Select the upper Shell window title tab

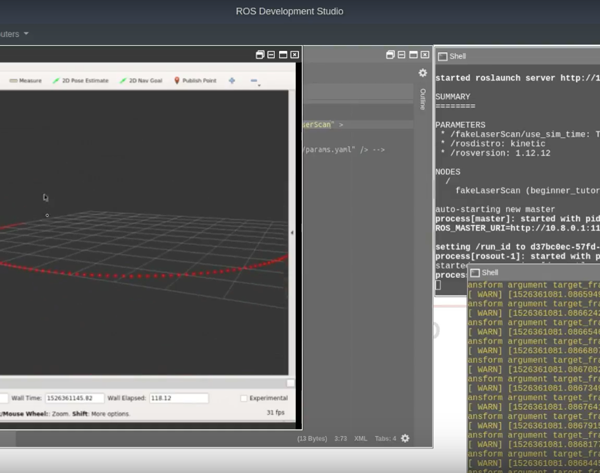458,56
